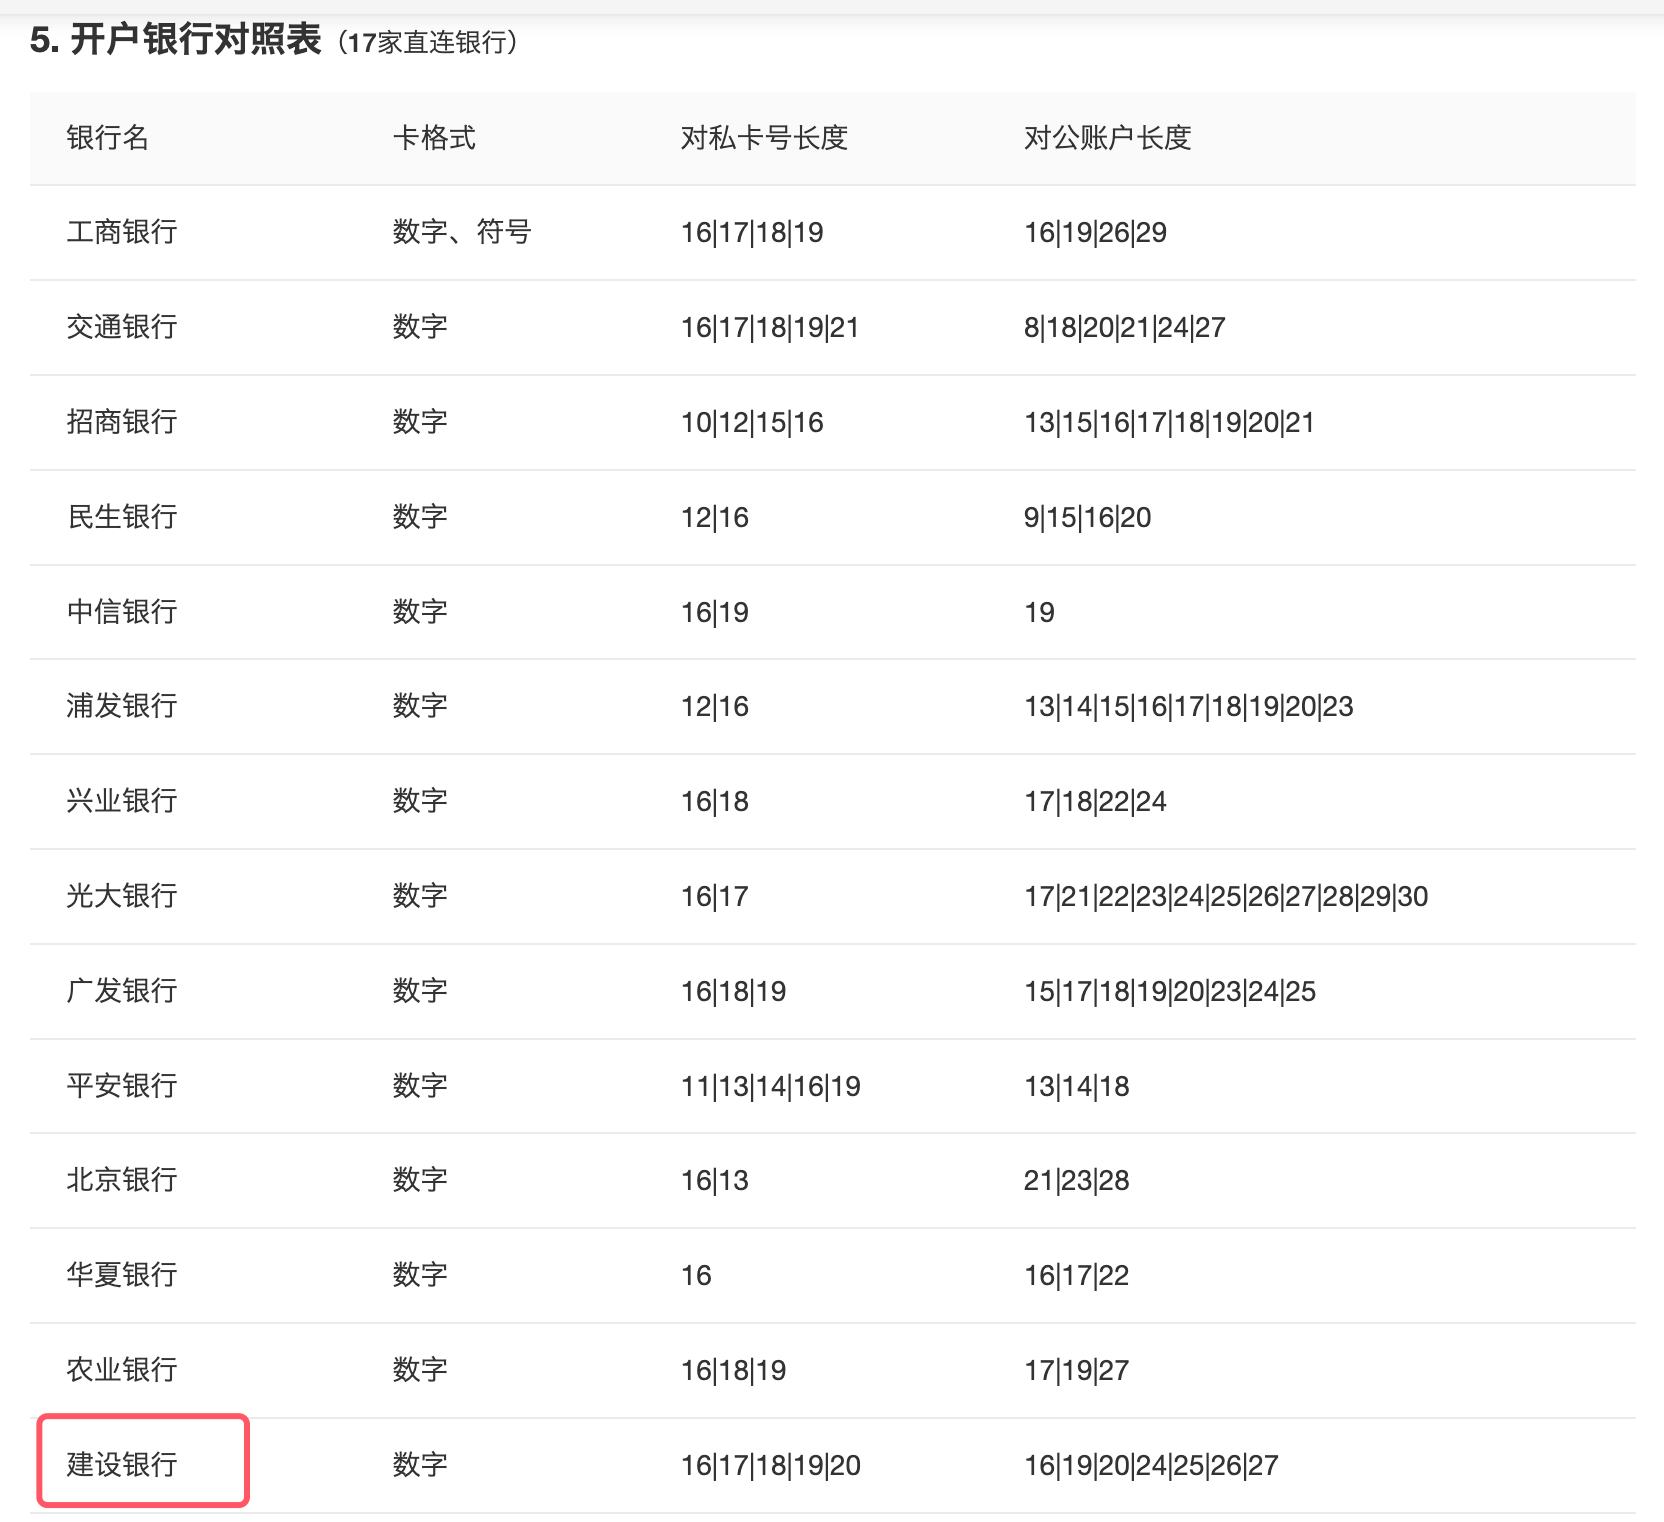Click the value "13|15|16|17|18|19|20|21"
Viewport: 1664px width, 1522px height.
[1169, 423]
